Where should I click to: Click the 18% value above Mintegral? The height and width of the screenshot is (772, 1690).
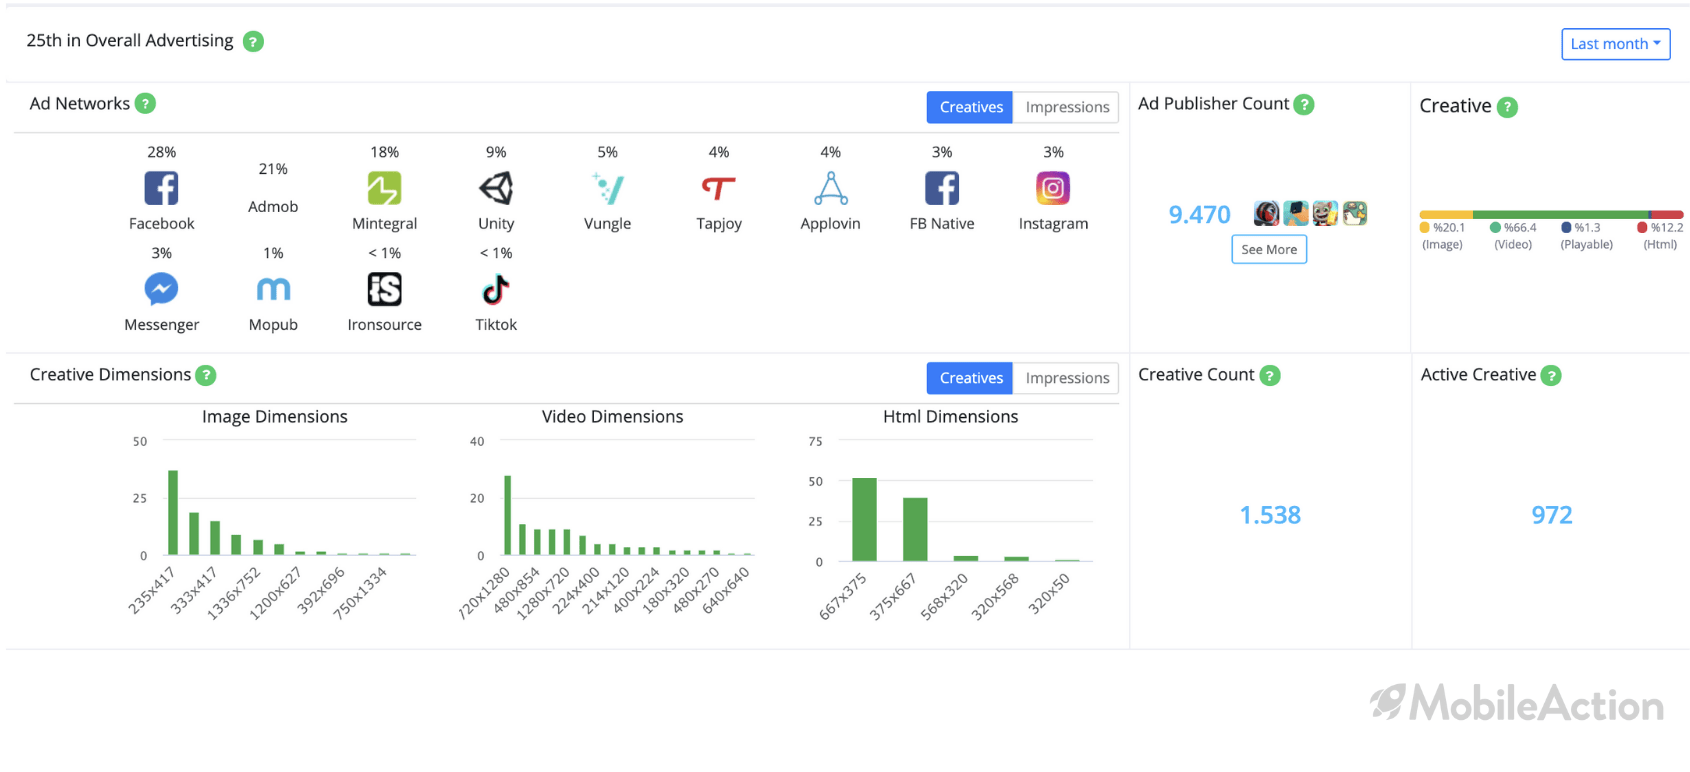point(384,152)
